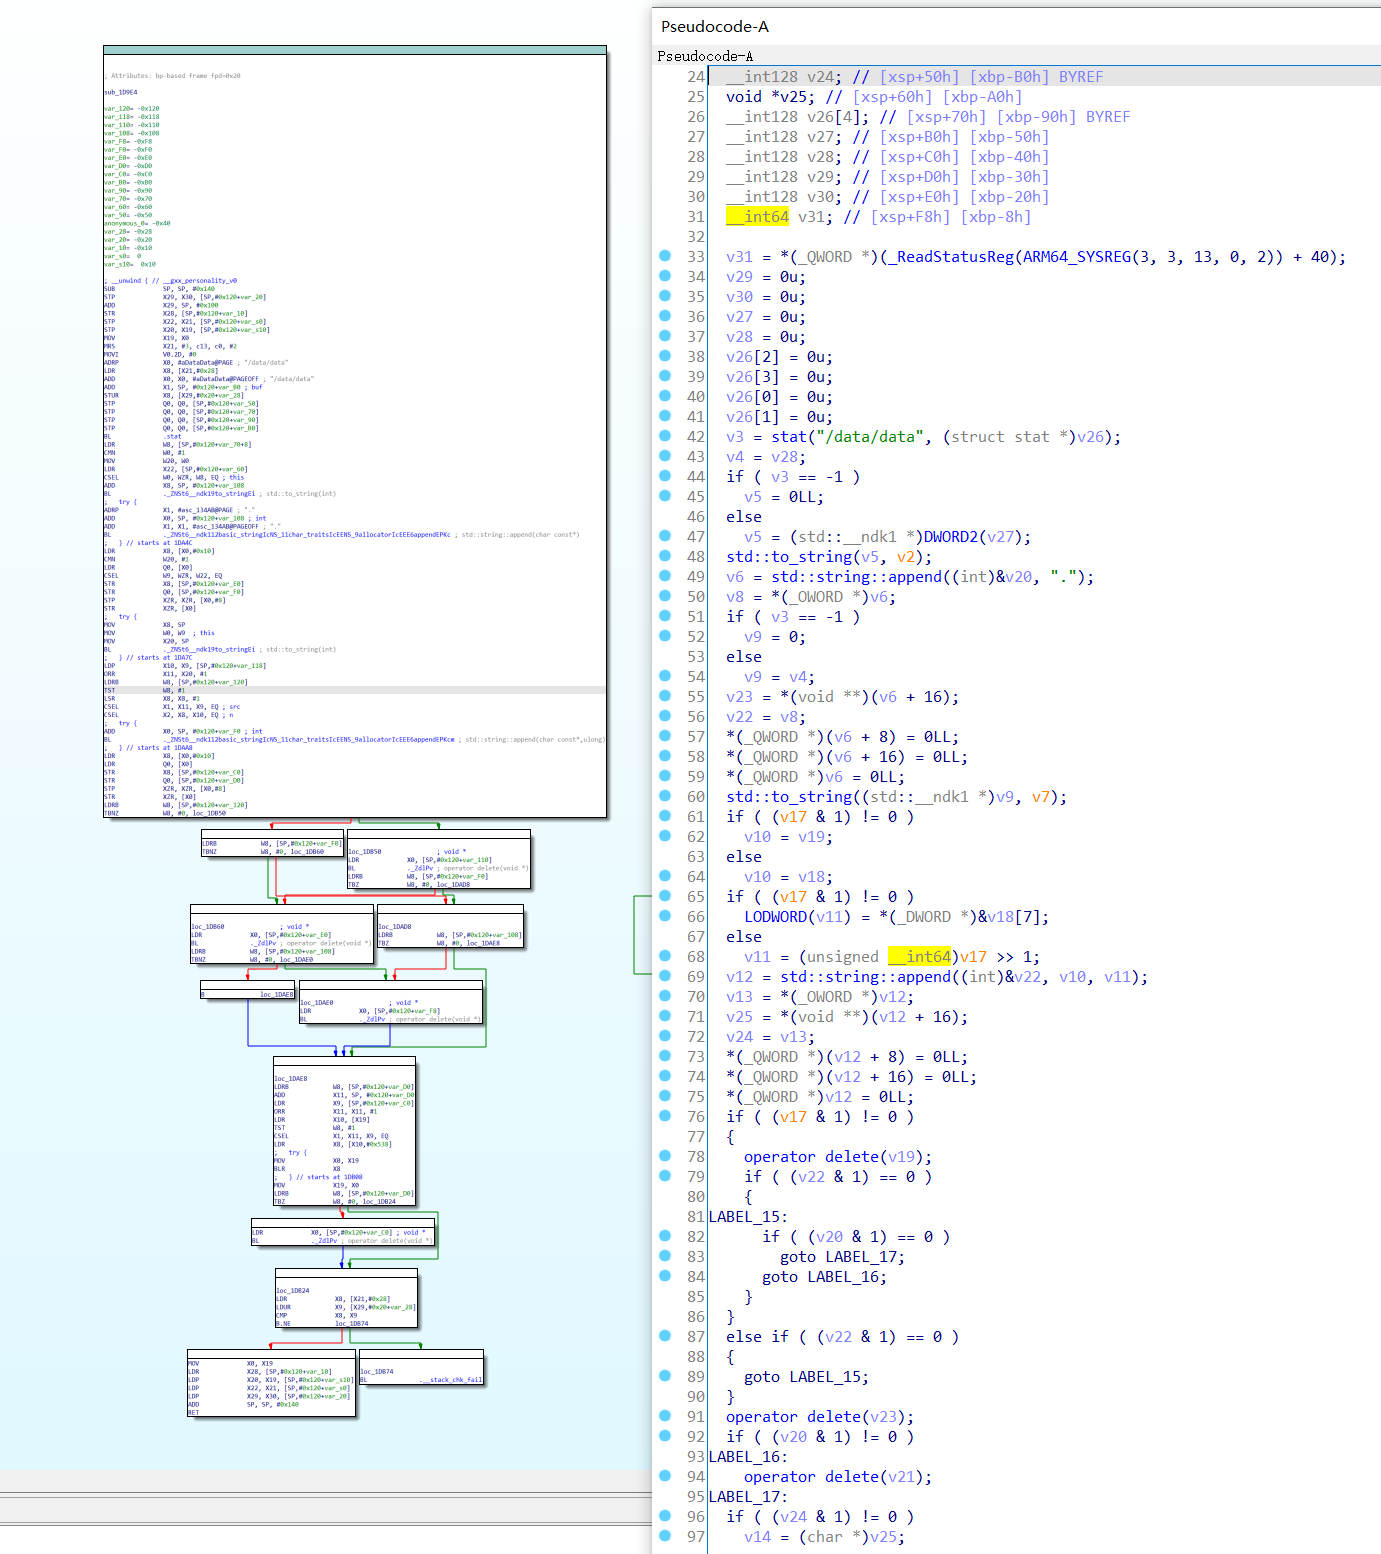1381x1554 pixels.
Task: Set breakpoint marker on line 74
Action: pos(665,1076)
